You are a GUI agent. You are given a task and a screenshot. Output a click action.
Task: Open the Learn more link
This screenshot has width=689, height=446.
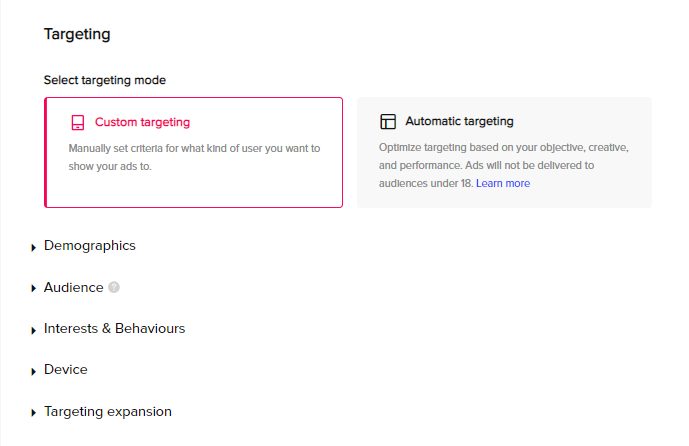click(x=503, y=183)
